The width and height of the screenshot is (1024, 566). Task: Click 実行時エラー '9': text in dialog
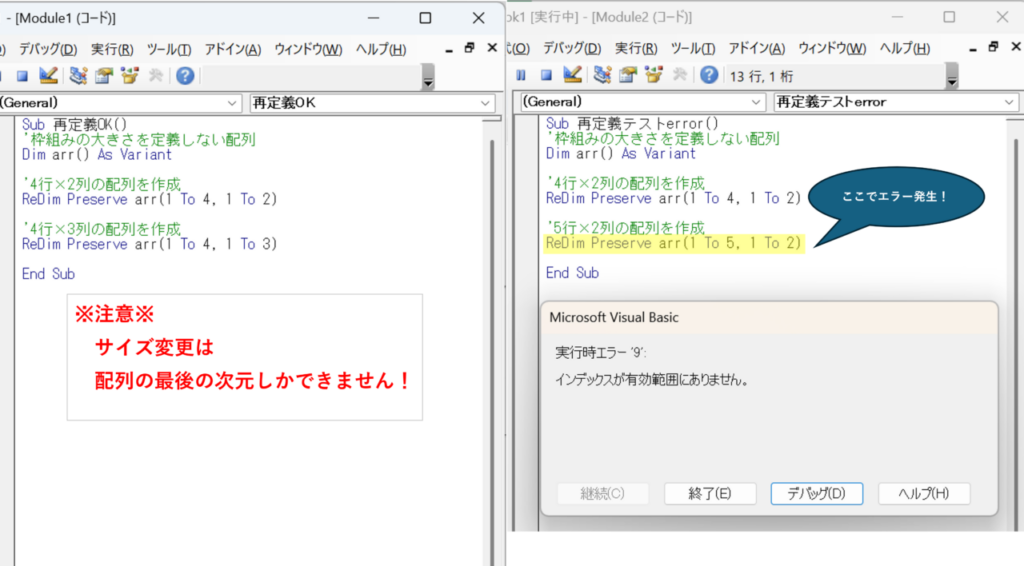tap(601, 353)
